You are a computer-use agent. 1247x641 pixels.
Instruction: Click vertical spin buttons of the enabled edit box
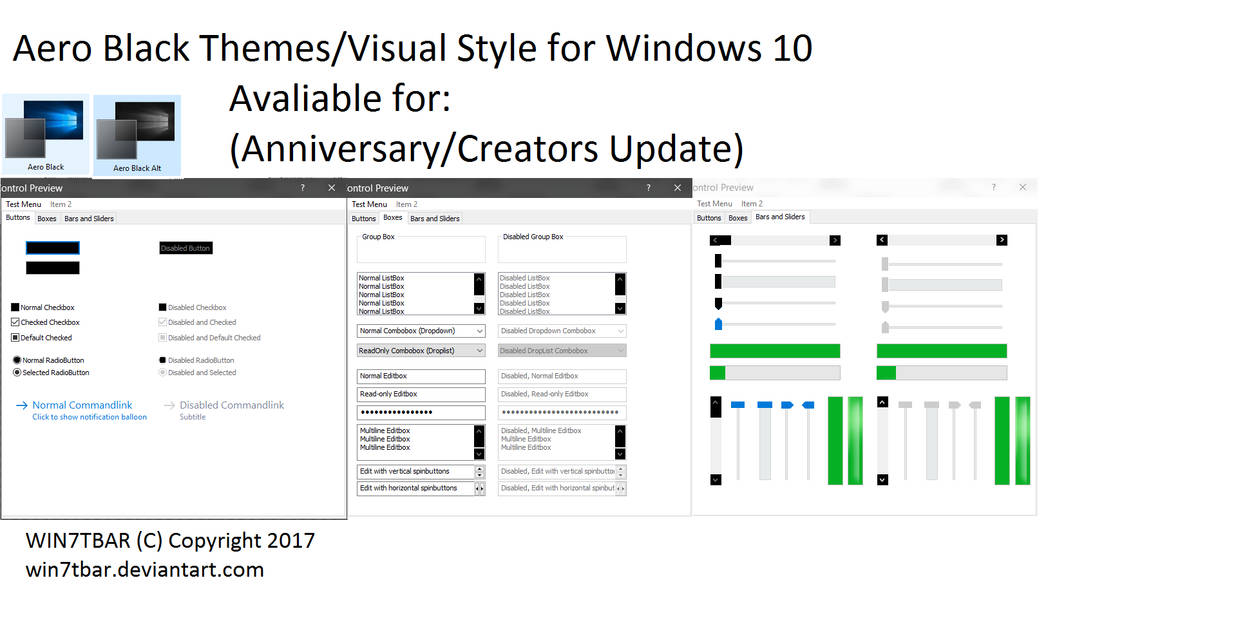pyautogui.click(x=480, y=472)
